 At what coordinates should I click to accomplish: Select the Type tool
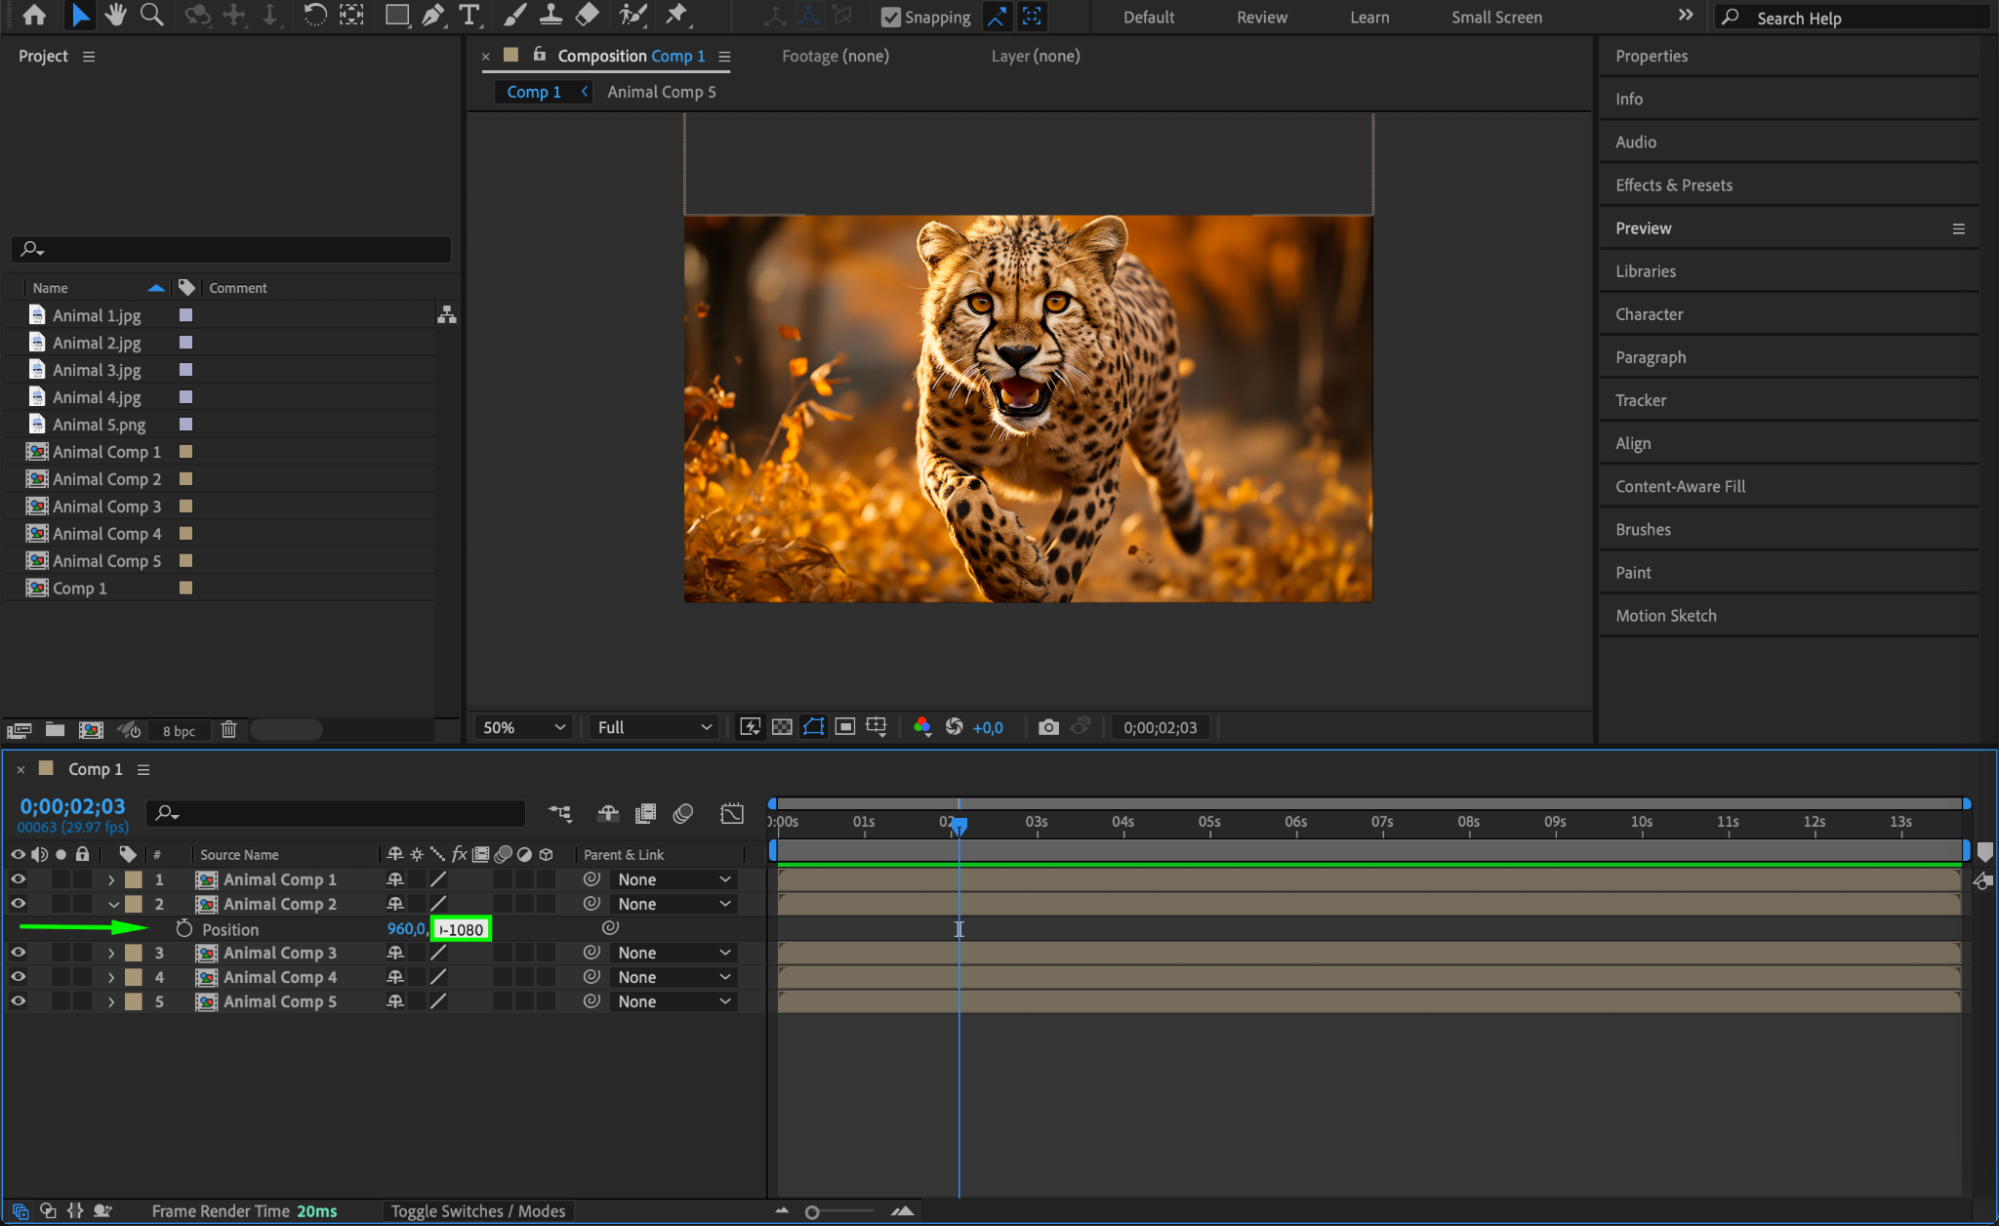[x=468, y=15]
